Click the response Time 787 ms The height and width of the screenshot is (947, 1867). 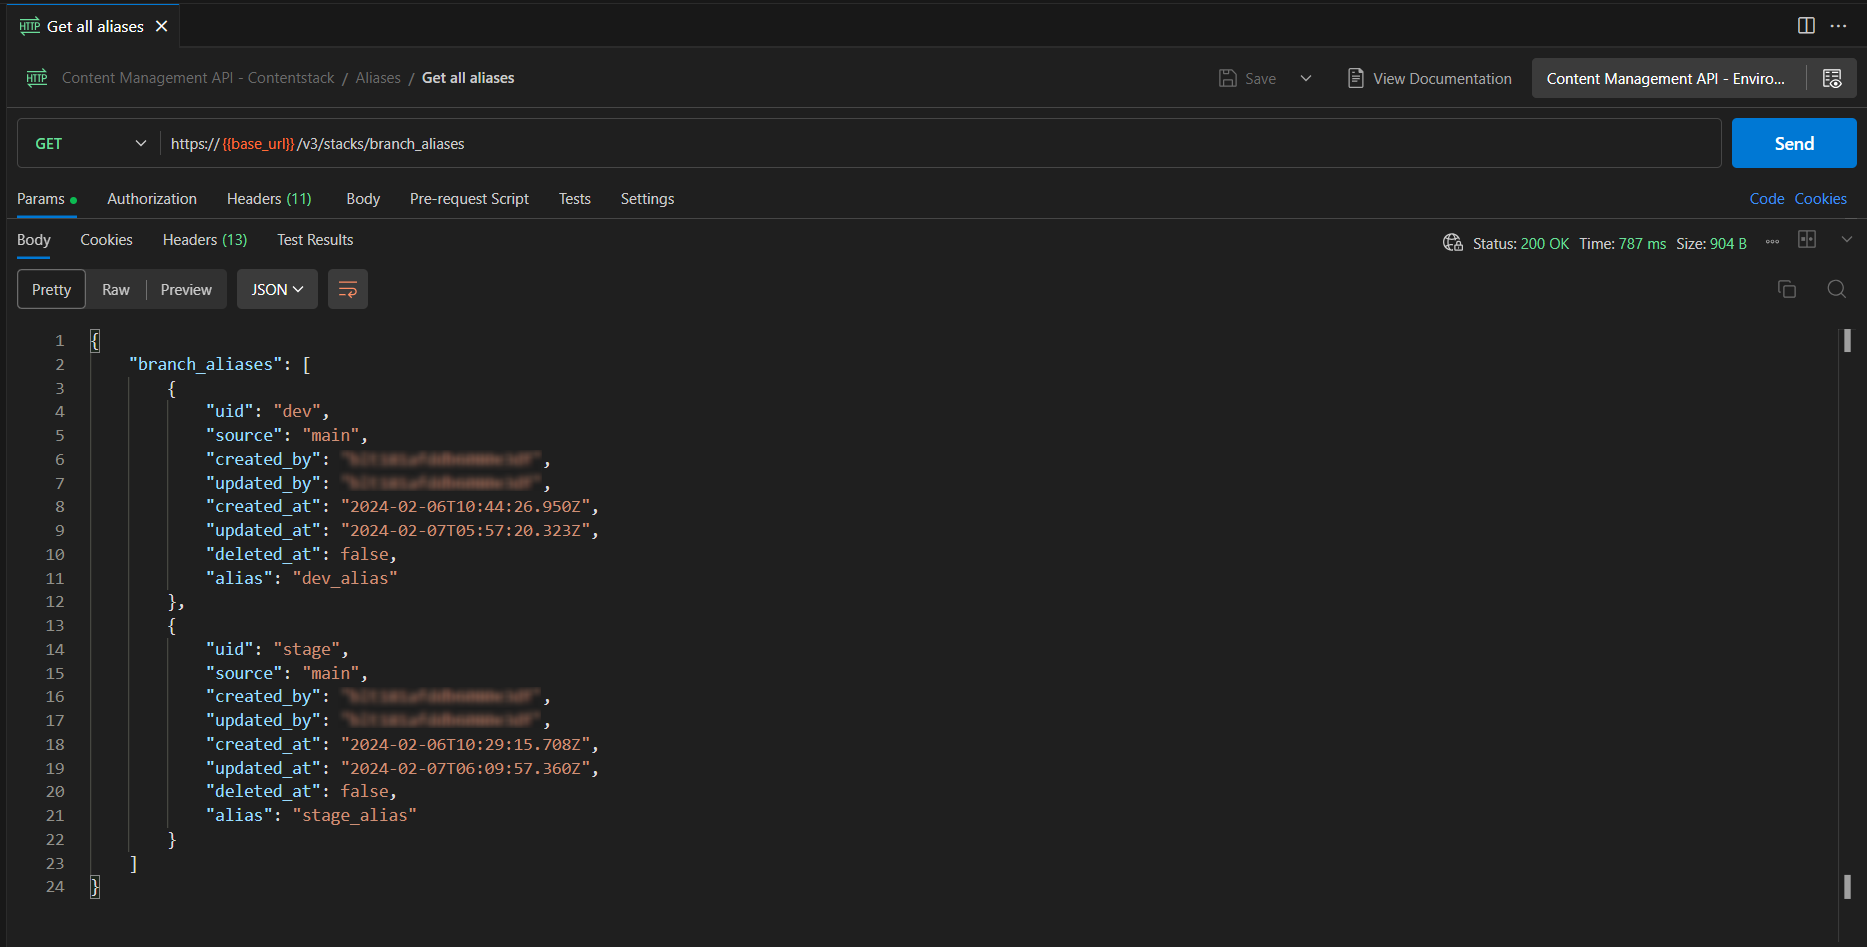(1622, 244)
